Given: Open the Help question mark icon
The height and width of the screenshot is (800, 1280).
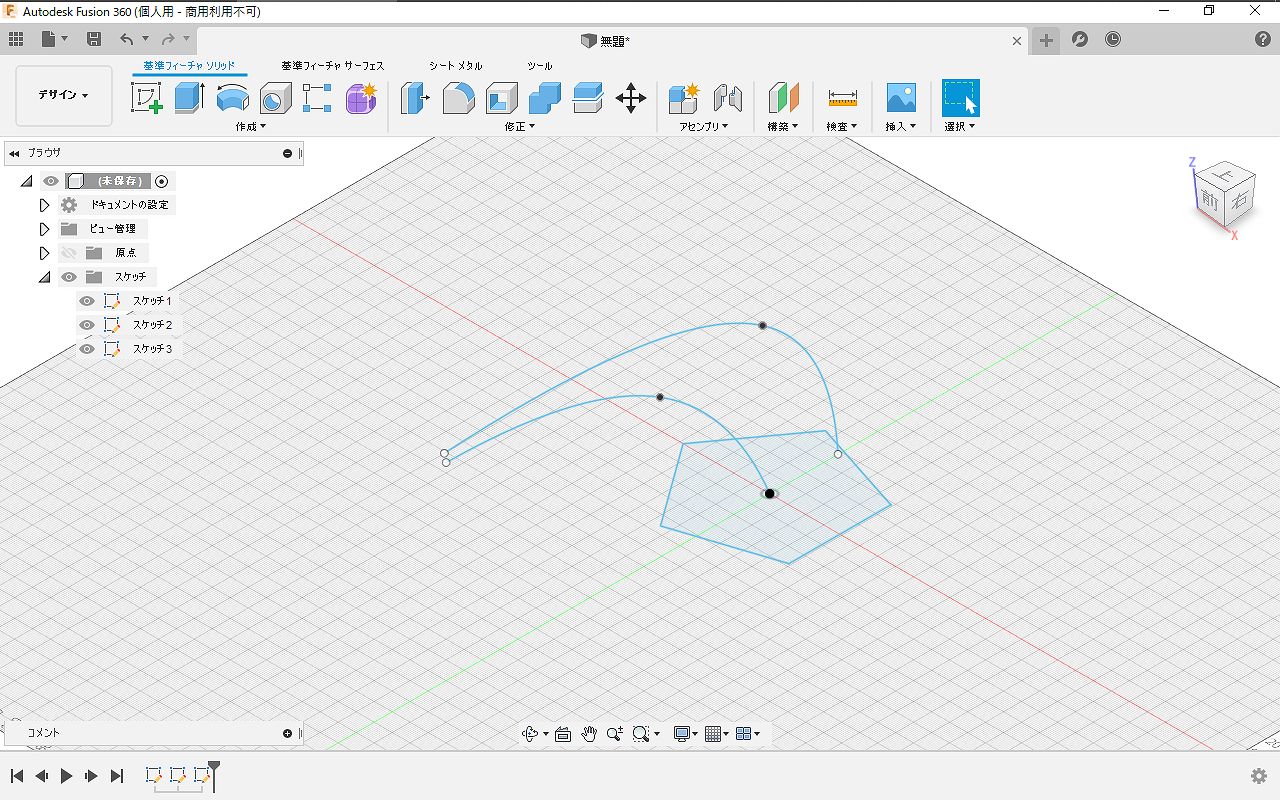Looking at the screenshot, I should coord(1263,40).
